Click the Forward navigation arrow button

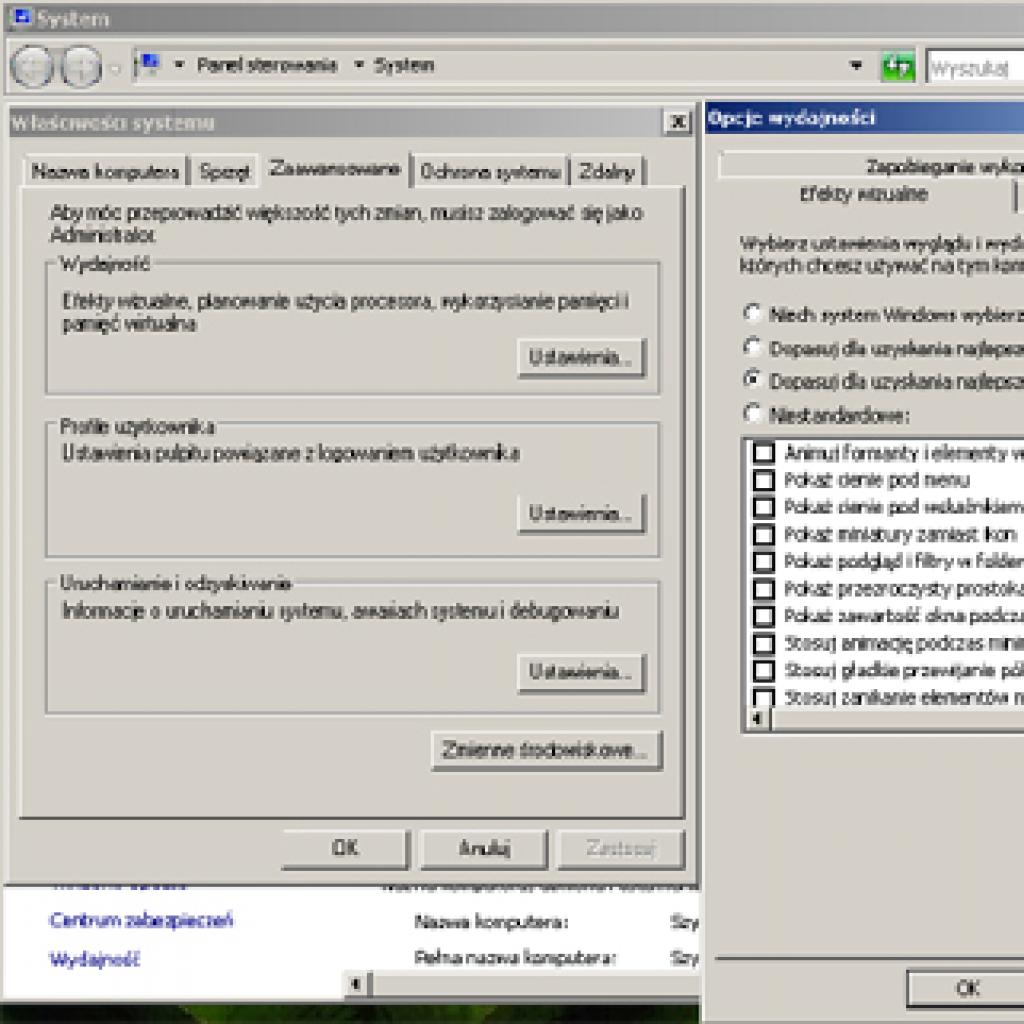pos(81,67)
